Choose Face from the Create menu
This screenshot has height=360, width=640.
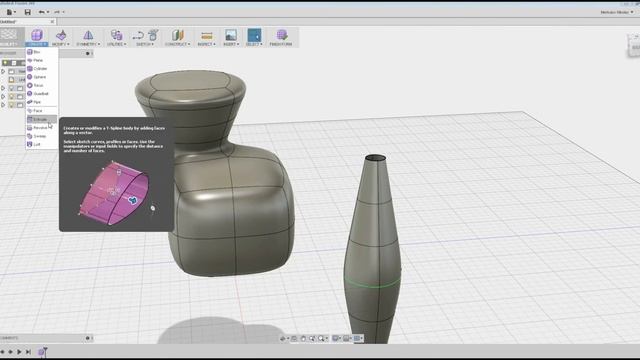[42, 111]
